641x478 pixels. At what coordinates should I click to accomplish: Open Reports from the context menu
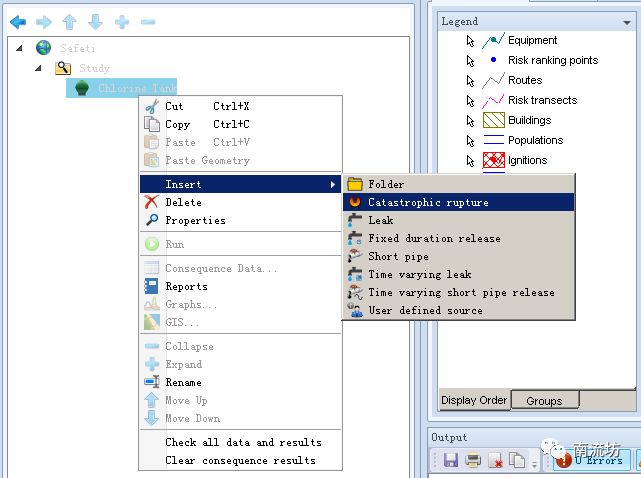[240, 286]
